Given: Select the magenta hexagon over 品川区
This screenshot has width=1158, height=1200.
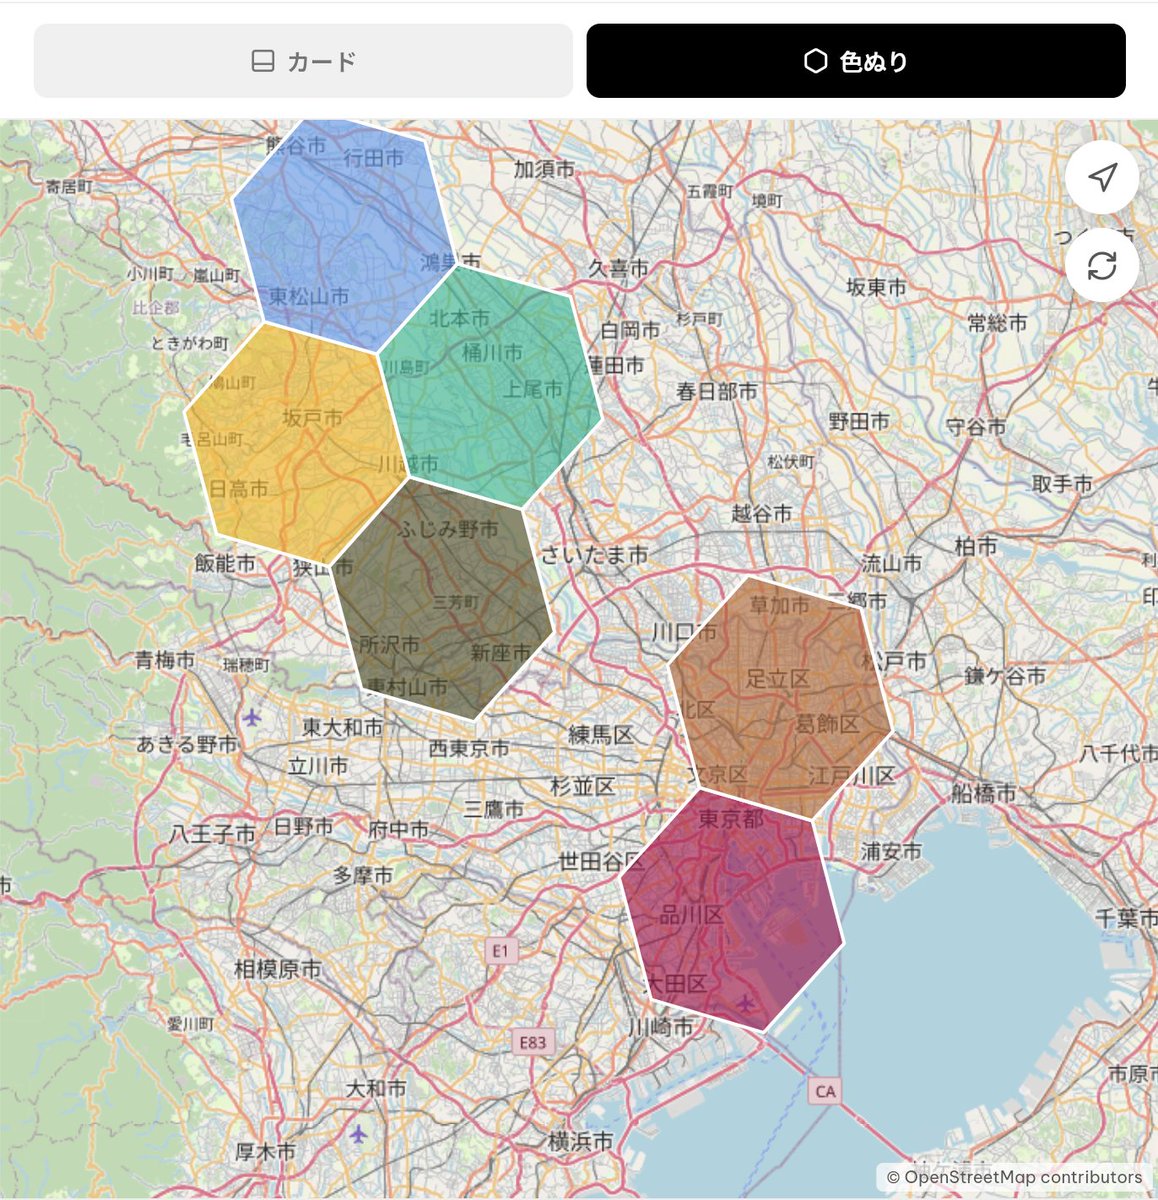Looking at the screenshot, I should pos(732,908).
